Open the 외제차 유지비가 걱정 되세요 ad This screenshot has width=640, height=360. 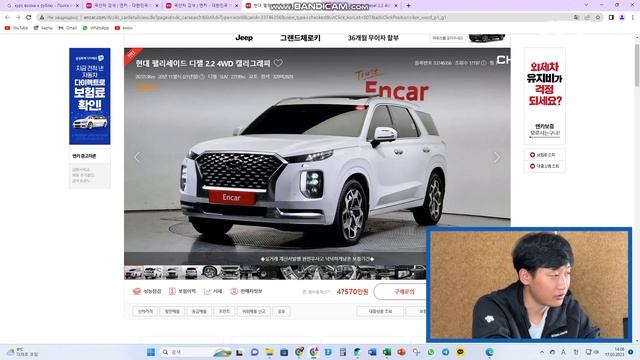[x=544, y=96]
